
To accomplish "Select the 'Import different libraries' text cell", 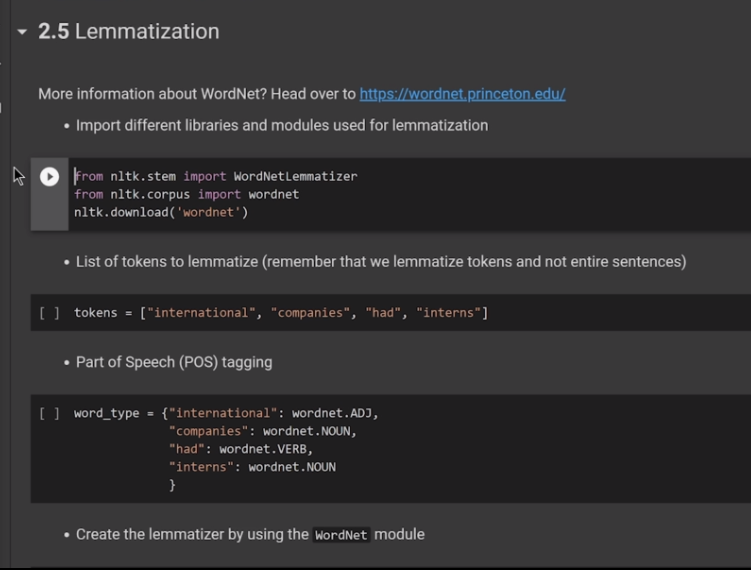I will tap(282, 126).
